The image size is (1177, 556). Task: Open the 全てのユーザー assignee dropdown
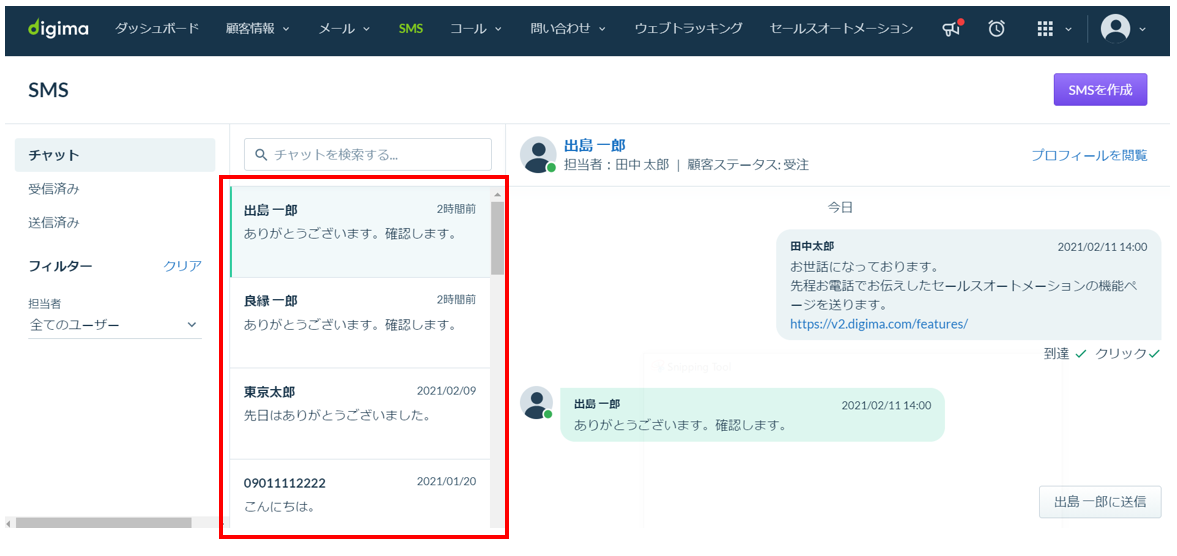[x=115, y=325]
